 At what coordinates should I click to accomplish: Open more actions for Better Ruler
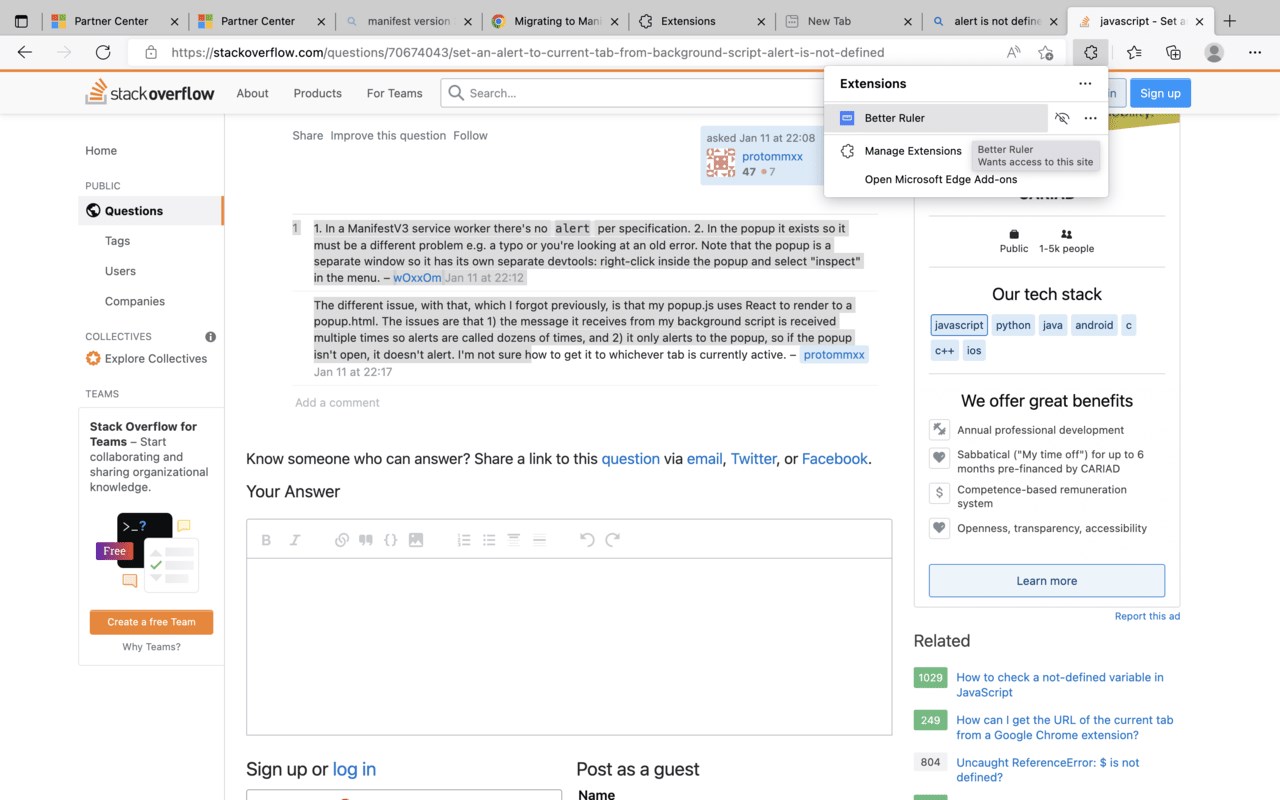[1091, 118]
